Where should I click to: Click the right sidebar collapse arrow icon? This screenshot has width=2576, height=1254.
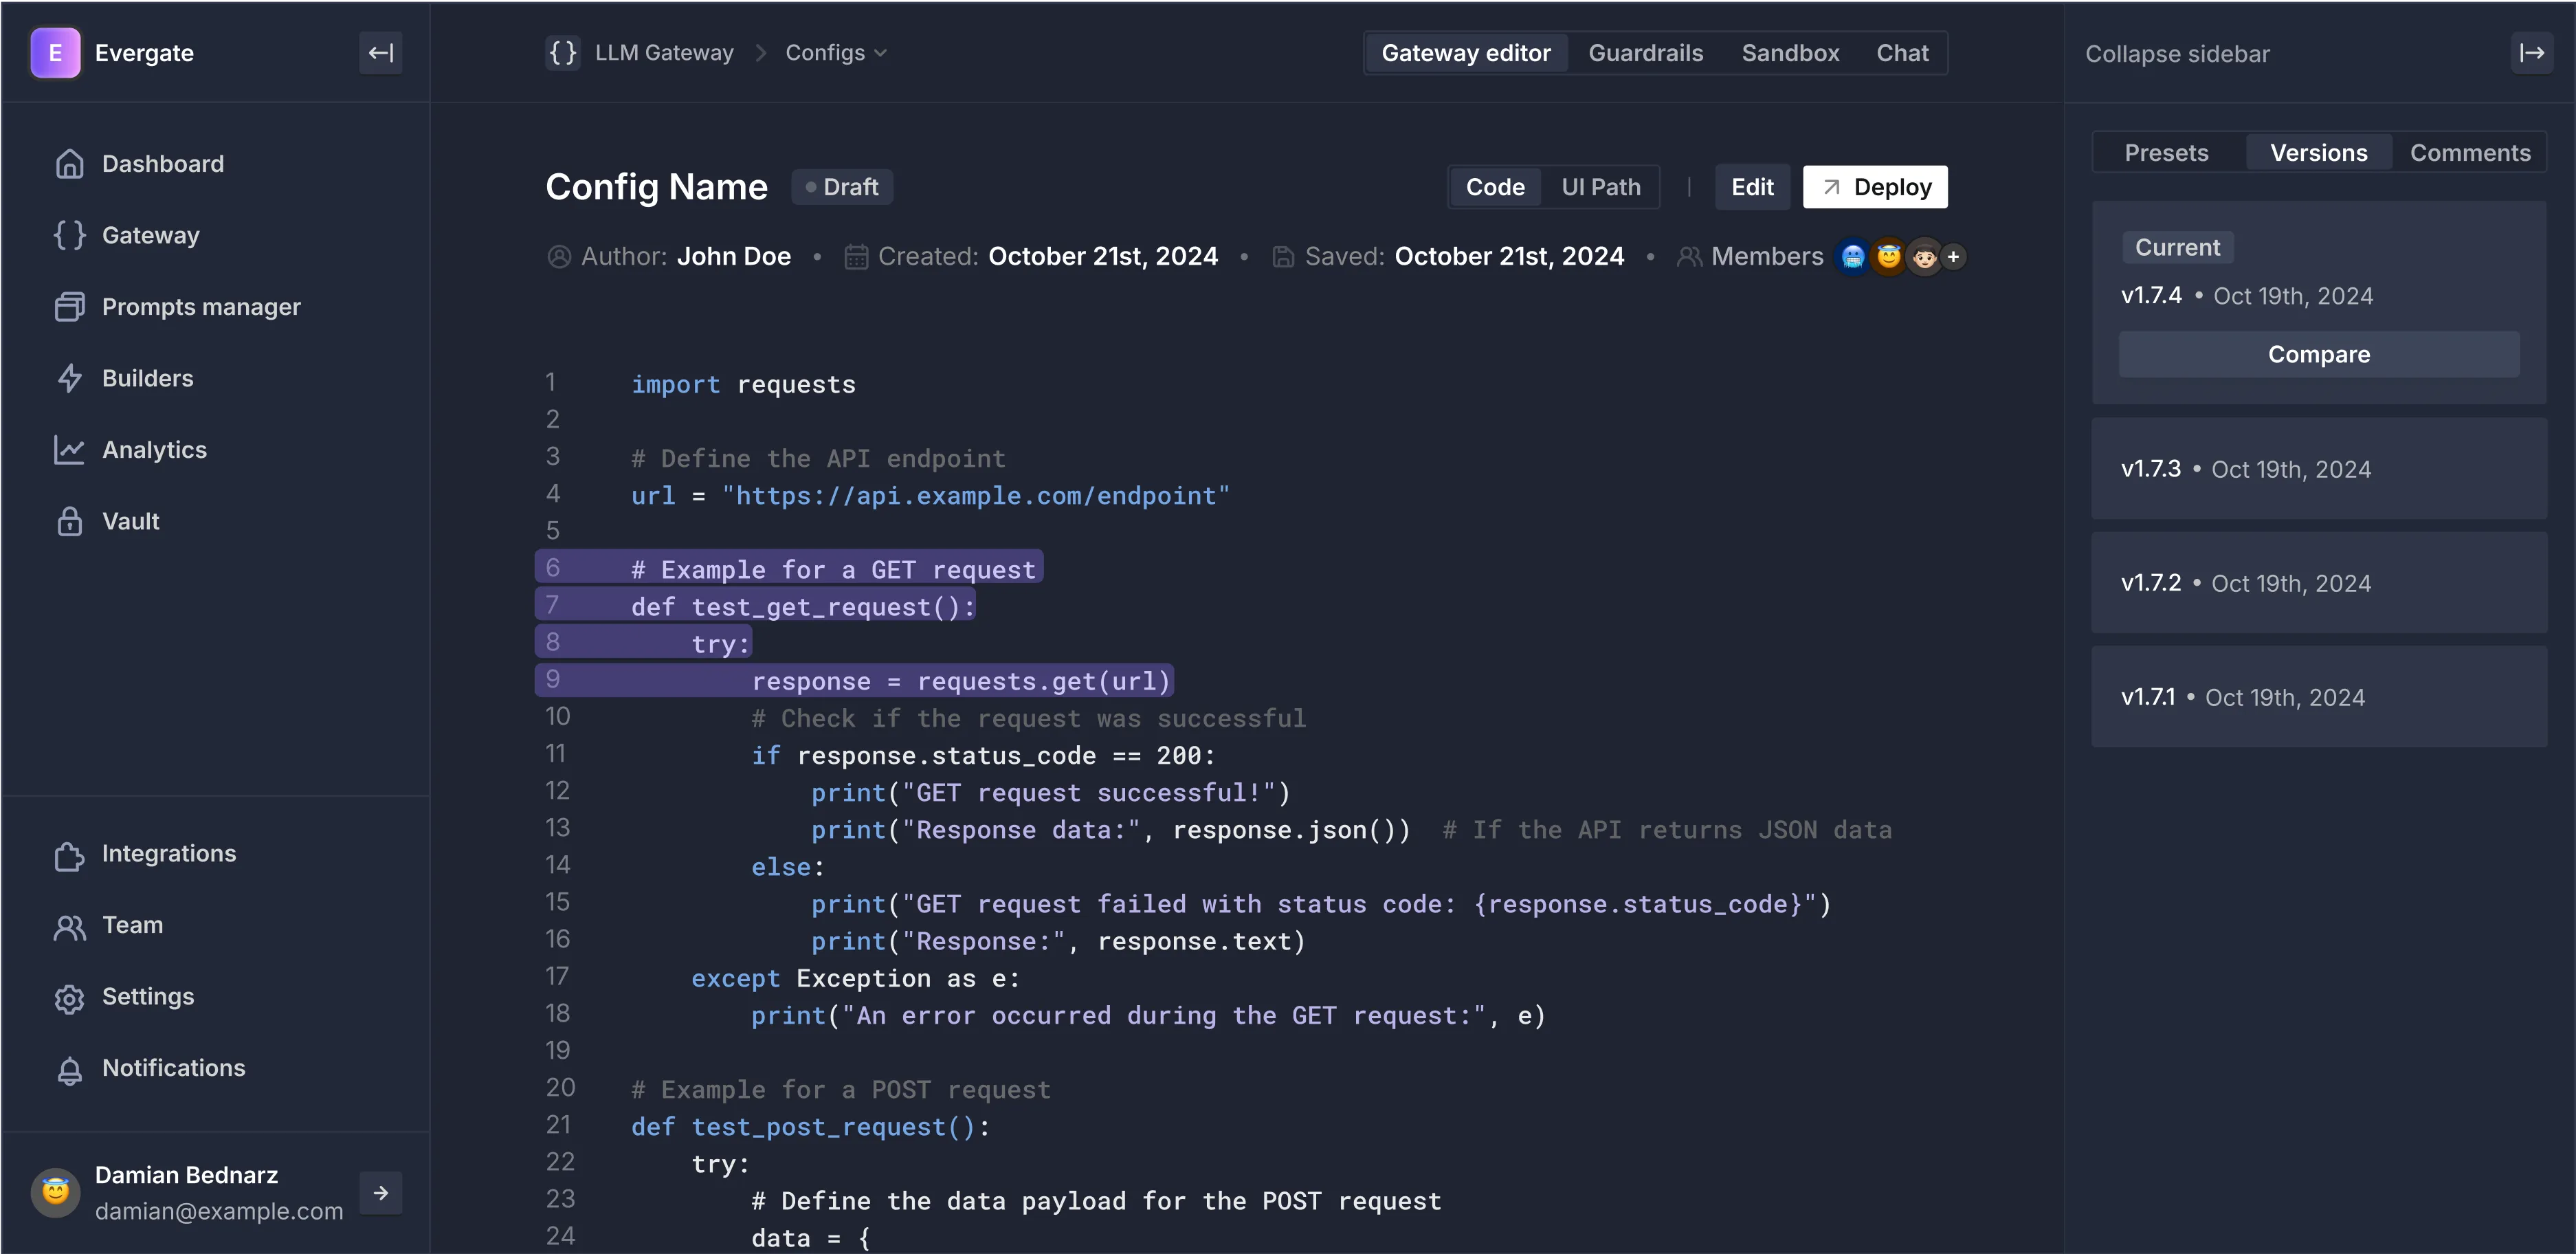[2531, 53]
